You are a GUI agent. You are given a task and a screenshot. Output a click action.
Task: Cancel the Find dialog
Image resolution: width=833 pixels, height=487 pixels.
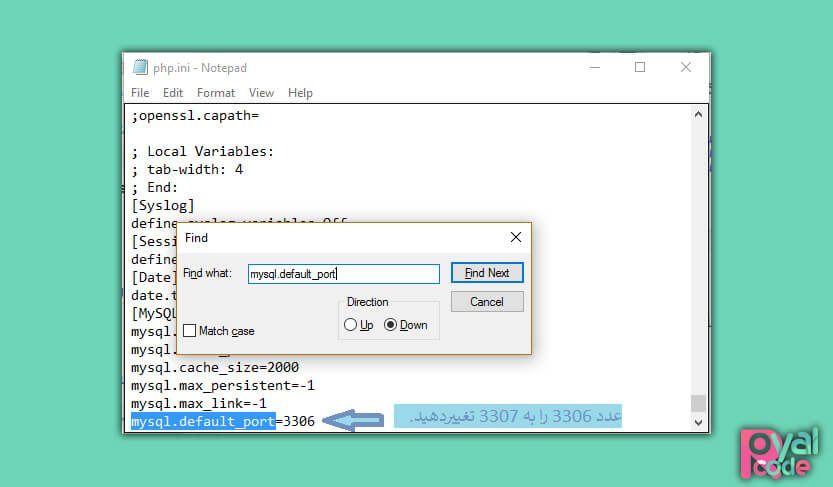(x=487, y=302)
